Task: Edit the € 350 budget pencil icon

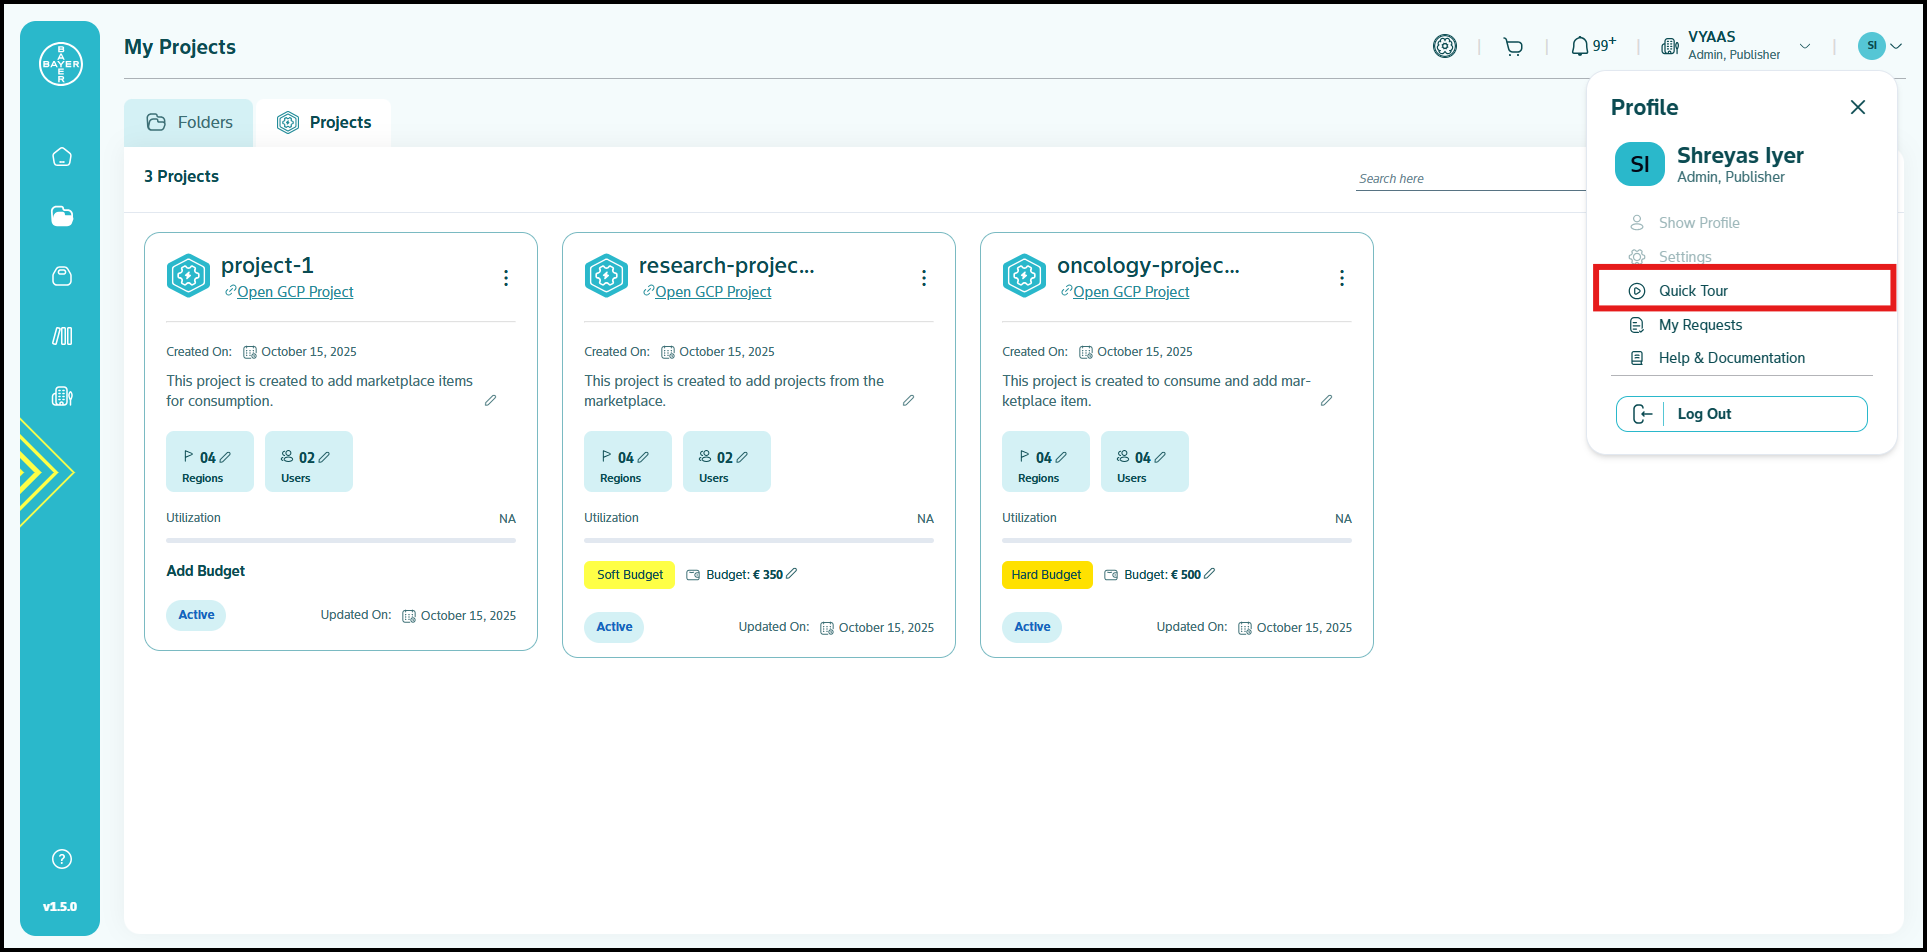Action: [792, 574]
